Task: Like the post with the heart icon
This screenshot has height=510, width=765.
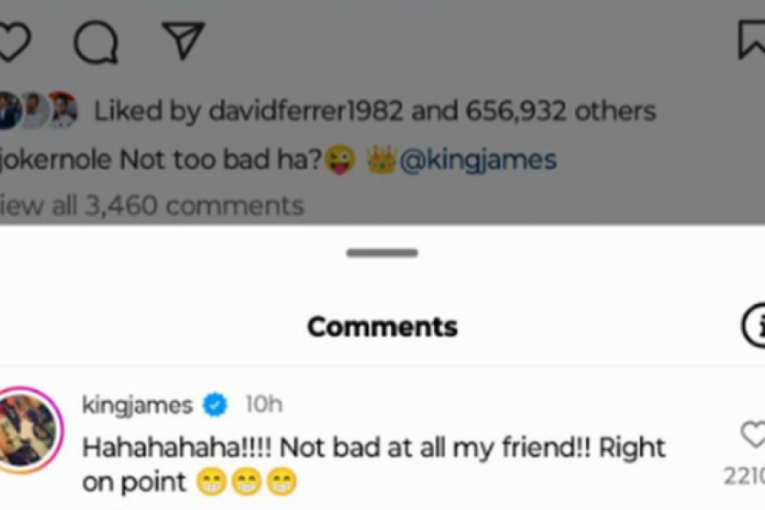Action: coord(14,42)
